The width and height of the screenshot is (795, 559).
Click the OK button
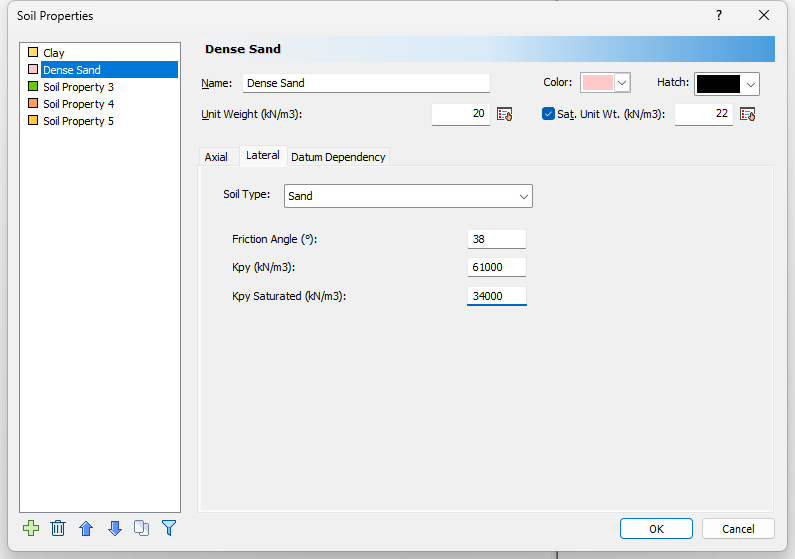click(656, 529)
